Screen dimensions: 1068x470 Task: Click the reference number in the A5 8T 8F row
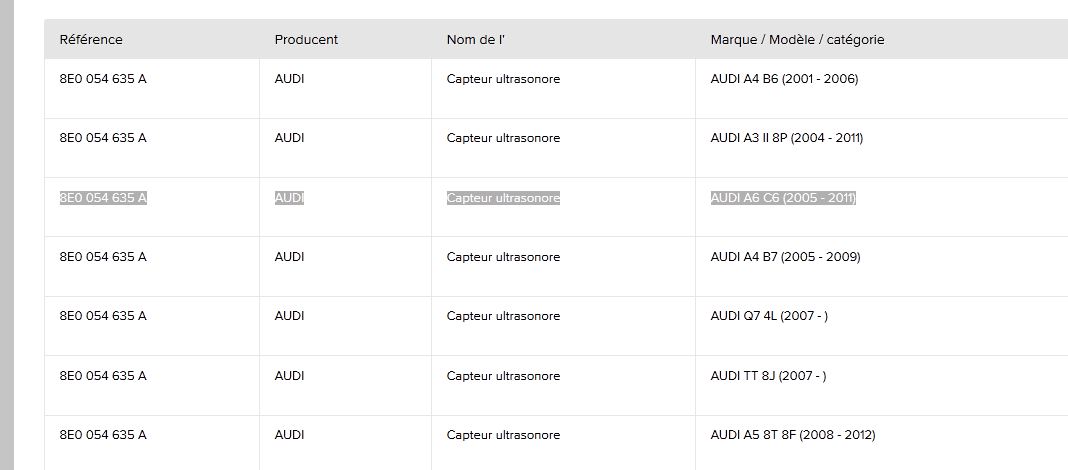pyautogui.click(x=103, y=435)
